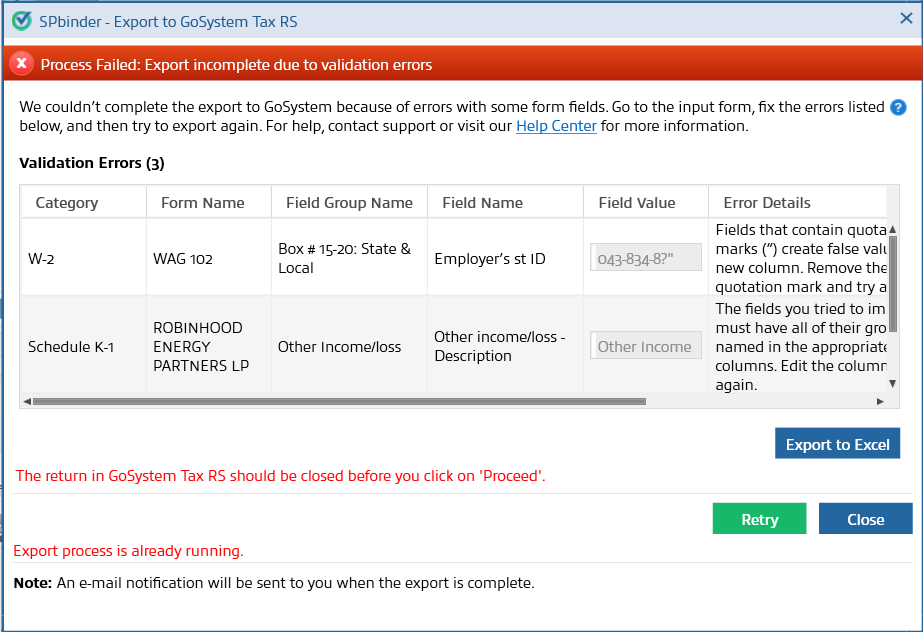Click the Export to Excel button
Screen dimensions: 923x632
tap(837, 443)
